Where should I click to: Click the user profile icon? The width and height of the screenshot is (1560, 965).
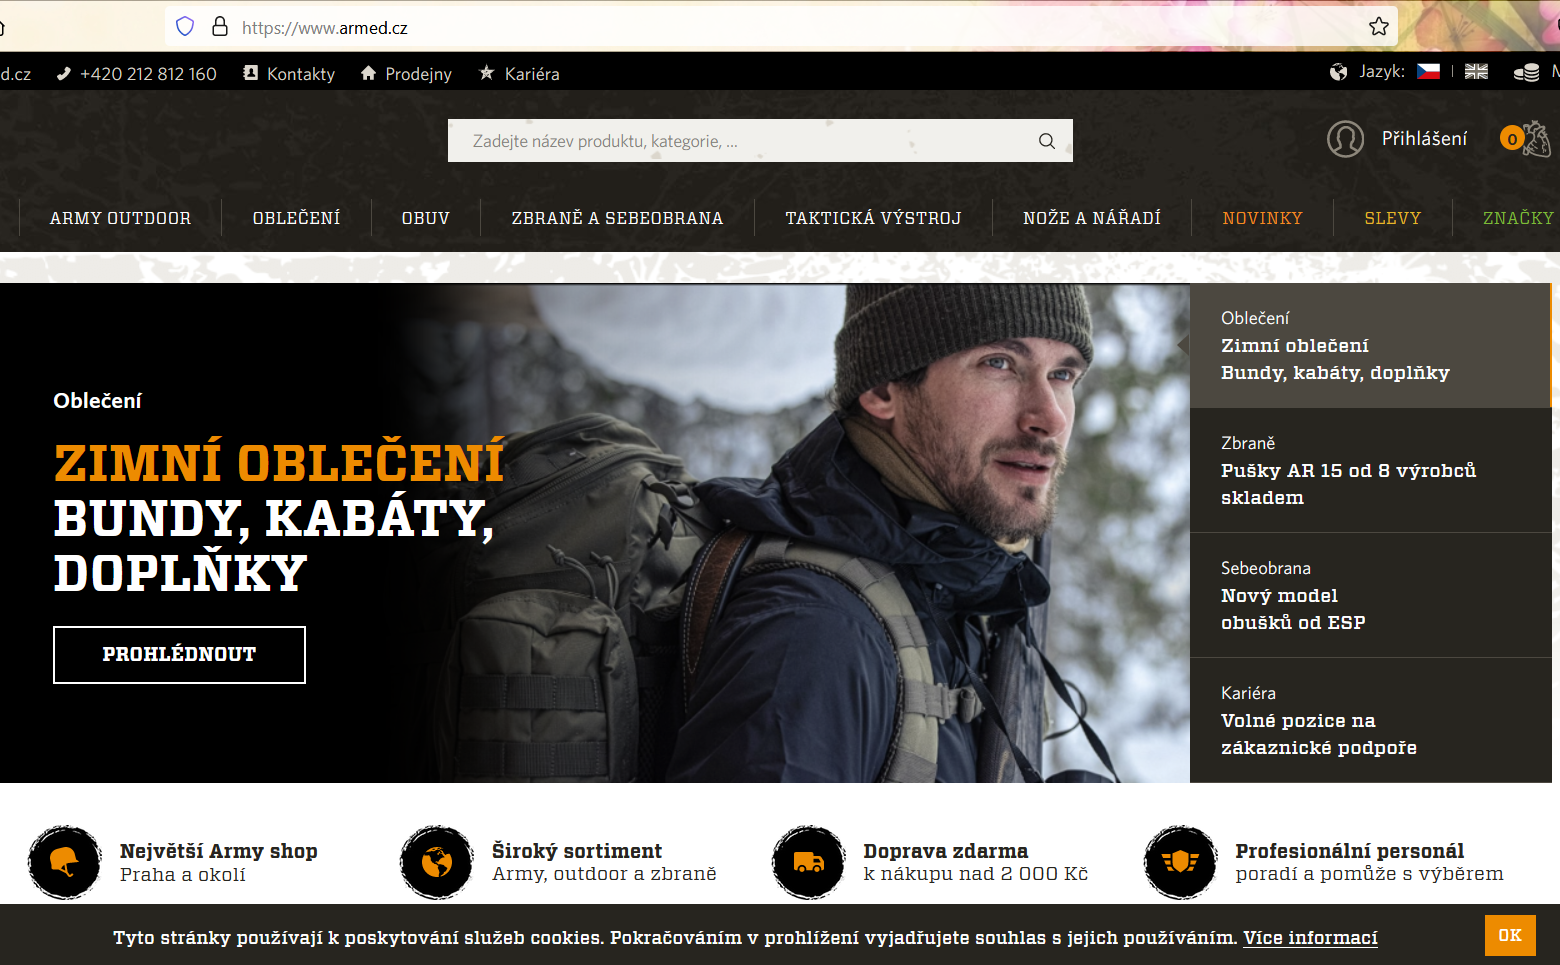pyautogui.click(x=1345, y=139)
